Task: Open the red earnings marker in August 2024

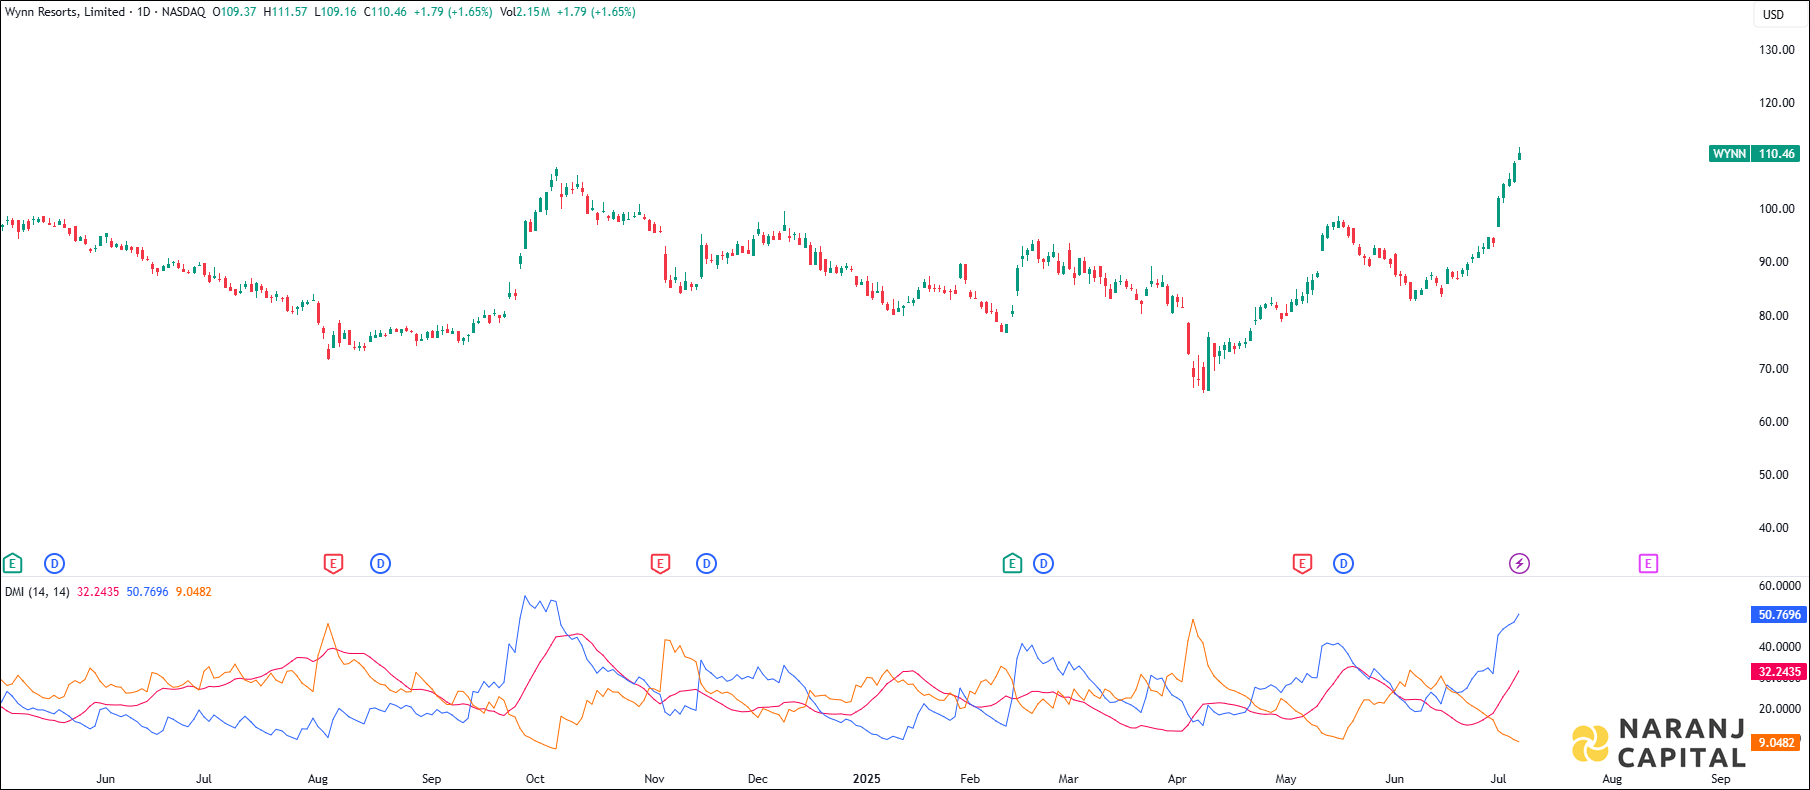Action: click(334, 564)
